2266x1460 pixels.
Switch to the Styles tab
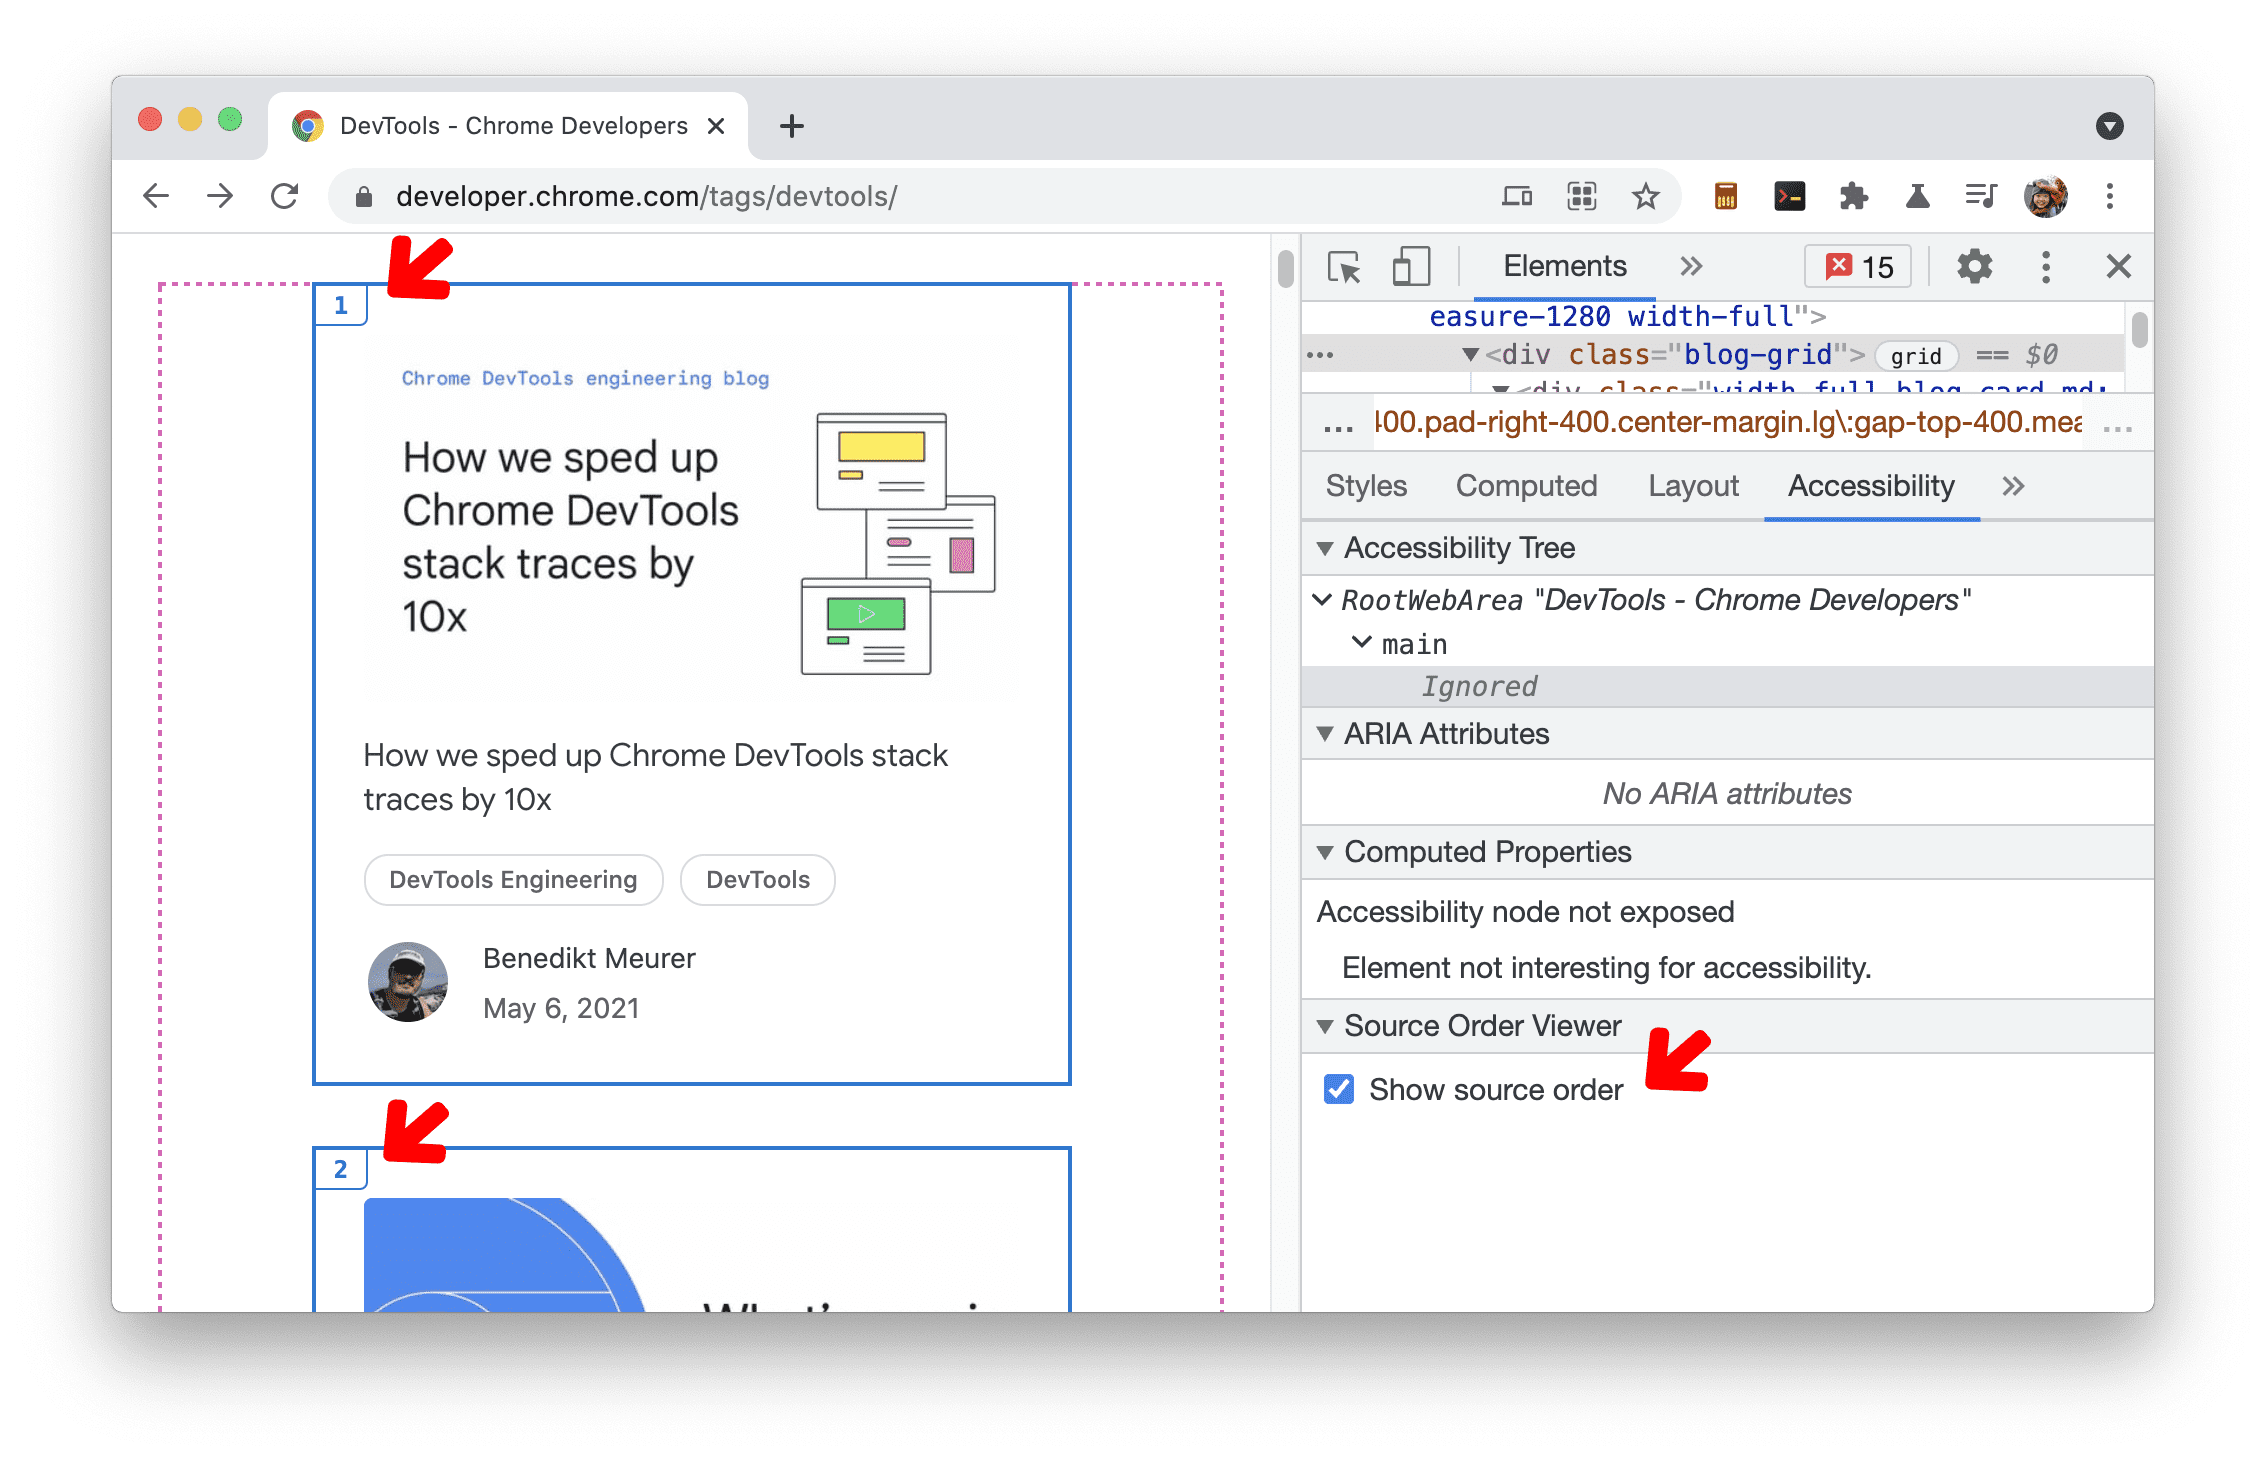pos(1363,487)
